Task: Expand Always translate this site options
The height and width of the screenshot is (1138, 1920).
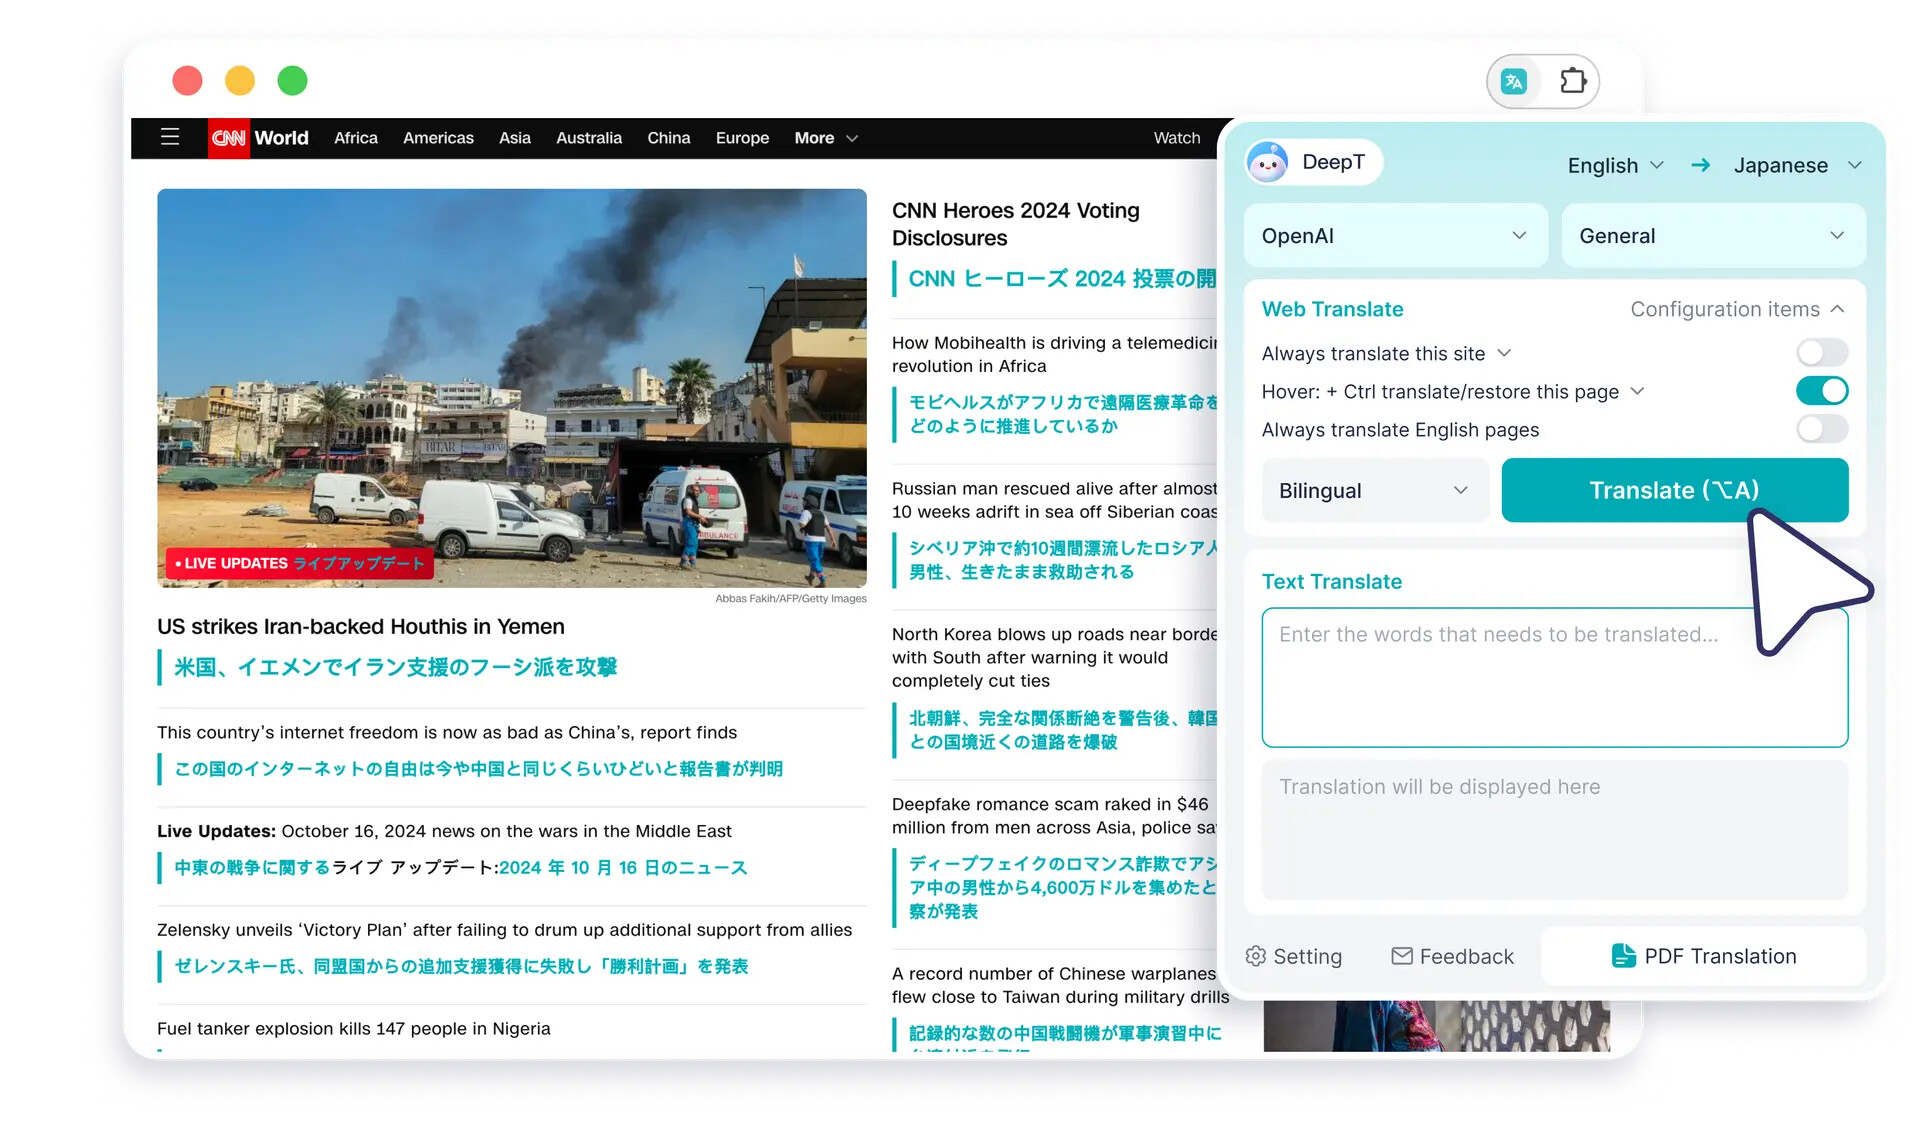Action: click(1504, 353)
